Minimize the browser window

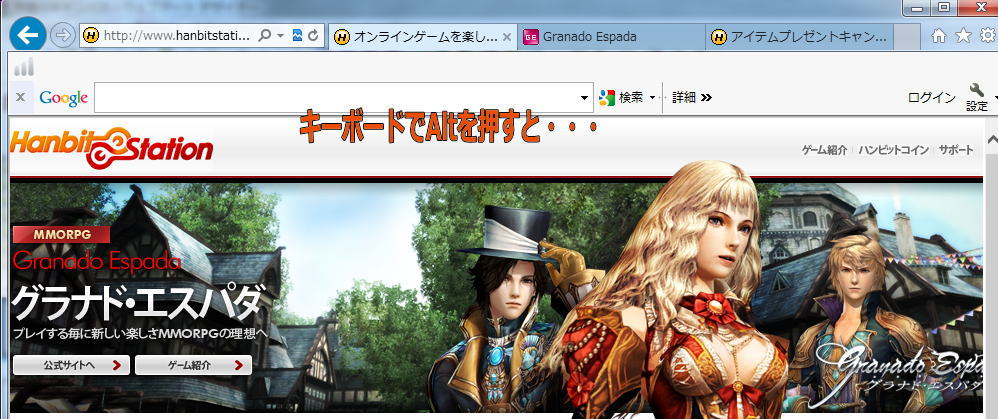(x=917, y=8)
